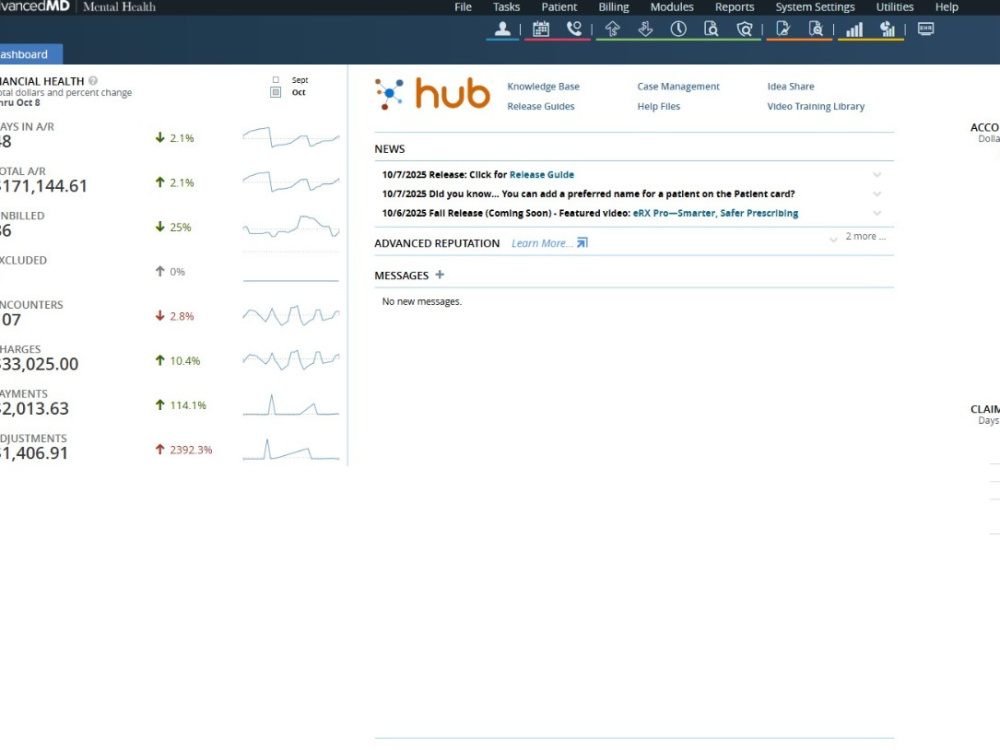Viewport: 1000px width, 750px height.
Task: Click the Charges sparkline chart
Action: 291,360
